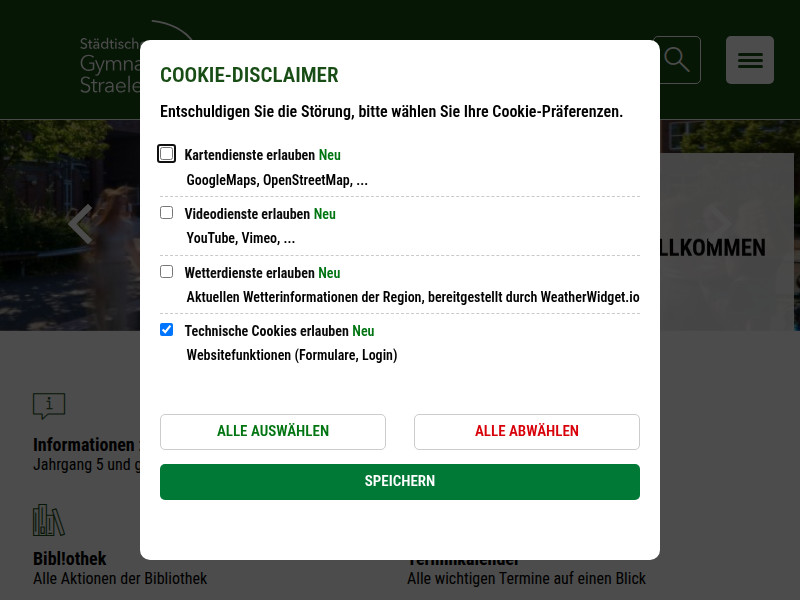800x600 pixels.
Task: Click the Alle abwählen button
Action: [527, 432]
